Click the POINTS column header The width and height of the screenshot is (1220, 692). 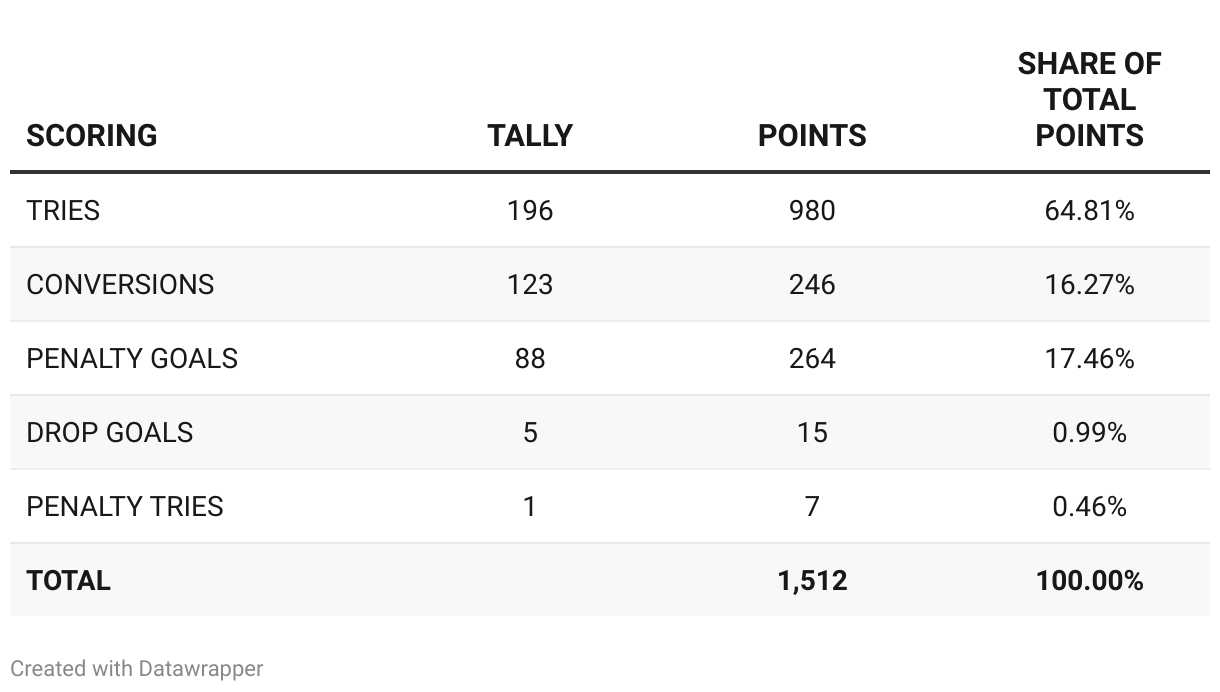coord(811,136)
